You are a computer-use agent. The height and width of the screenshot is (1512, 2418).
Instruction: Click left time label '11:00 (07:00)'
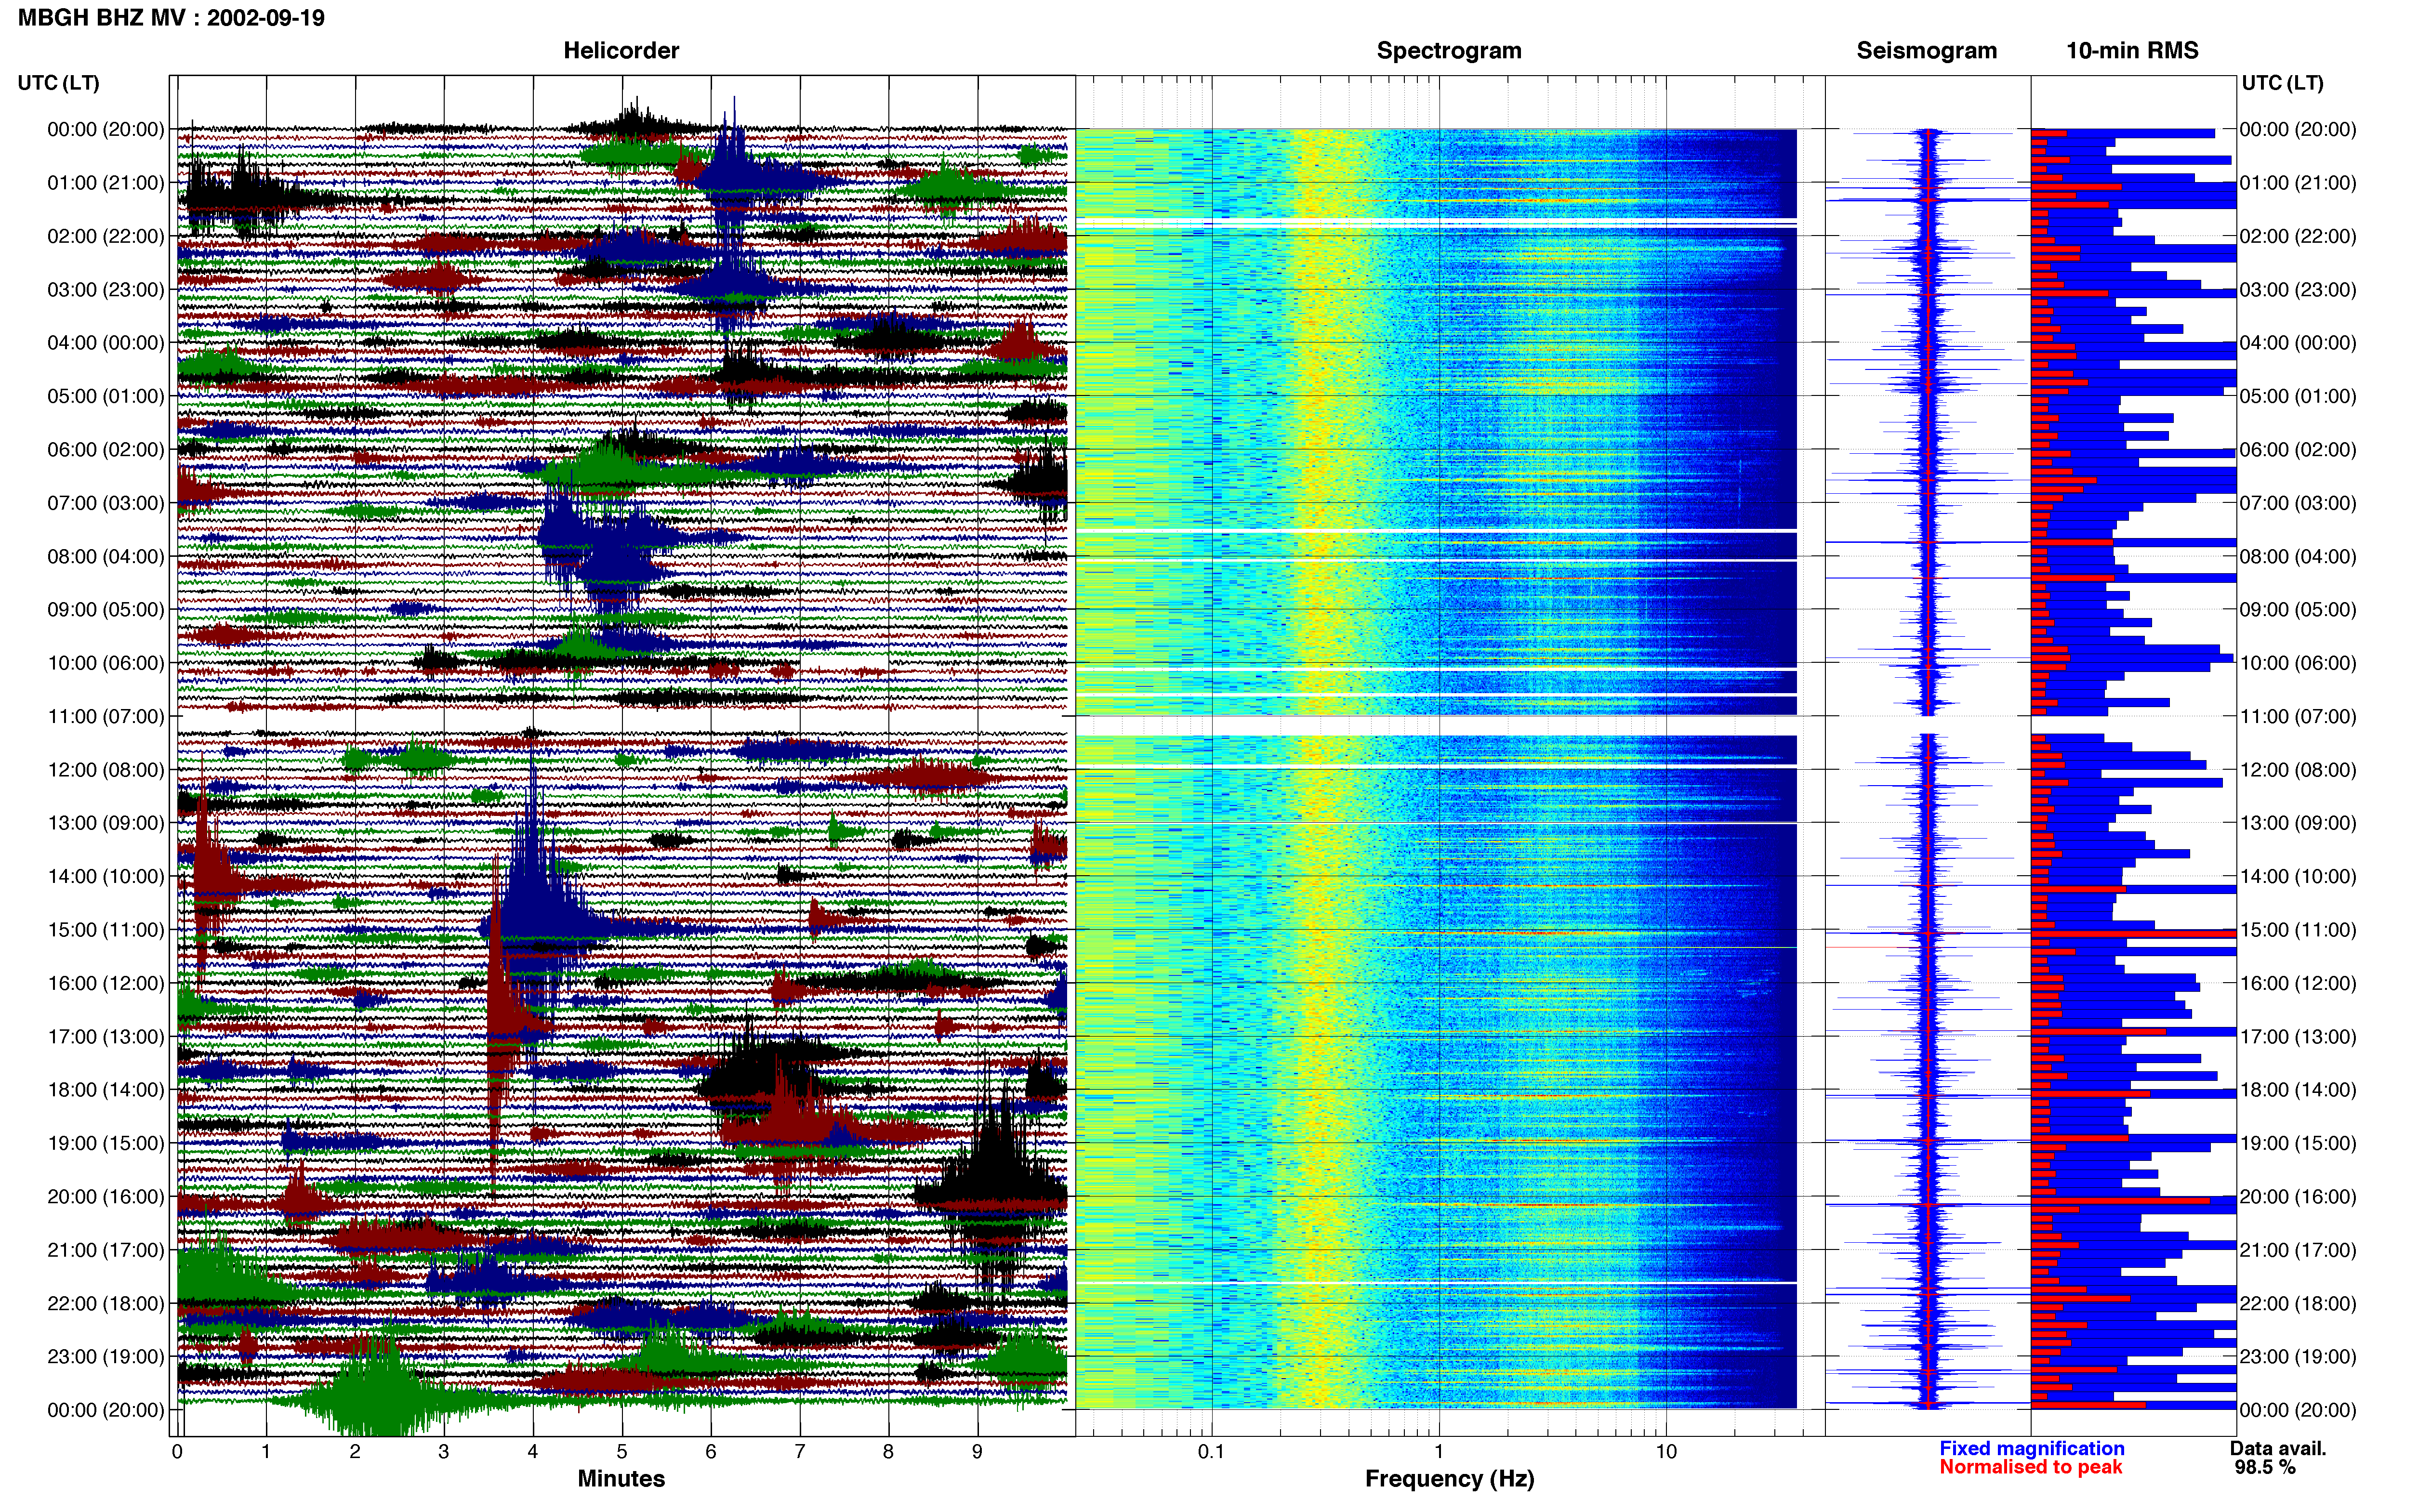coord(106,716)
